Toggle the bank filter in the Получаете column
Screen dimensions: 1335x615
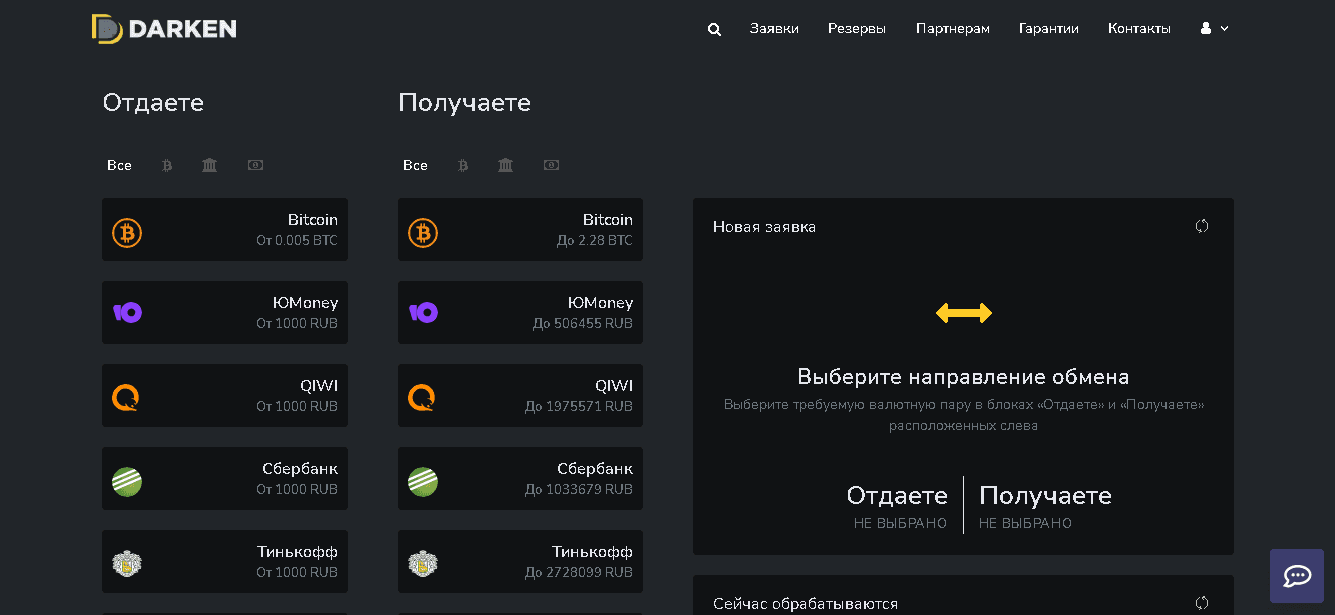506,165
